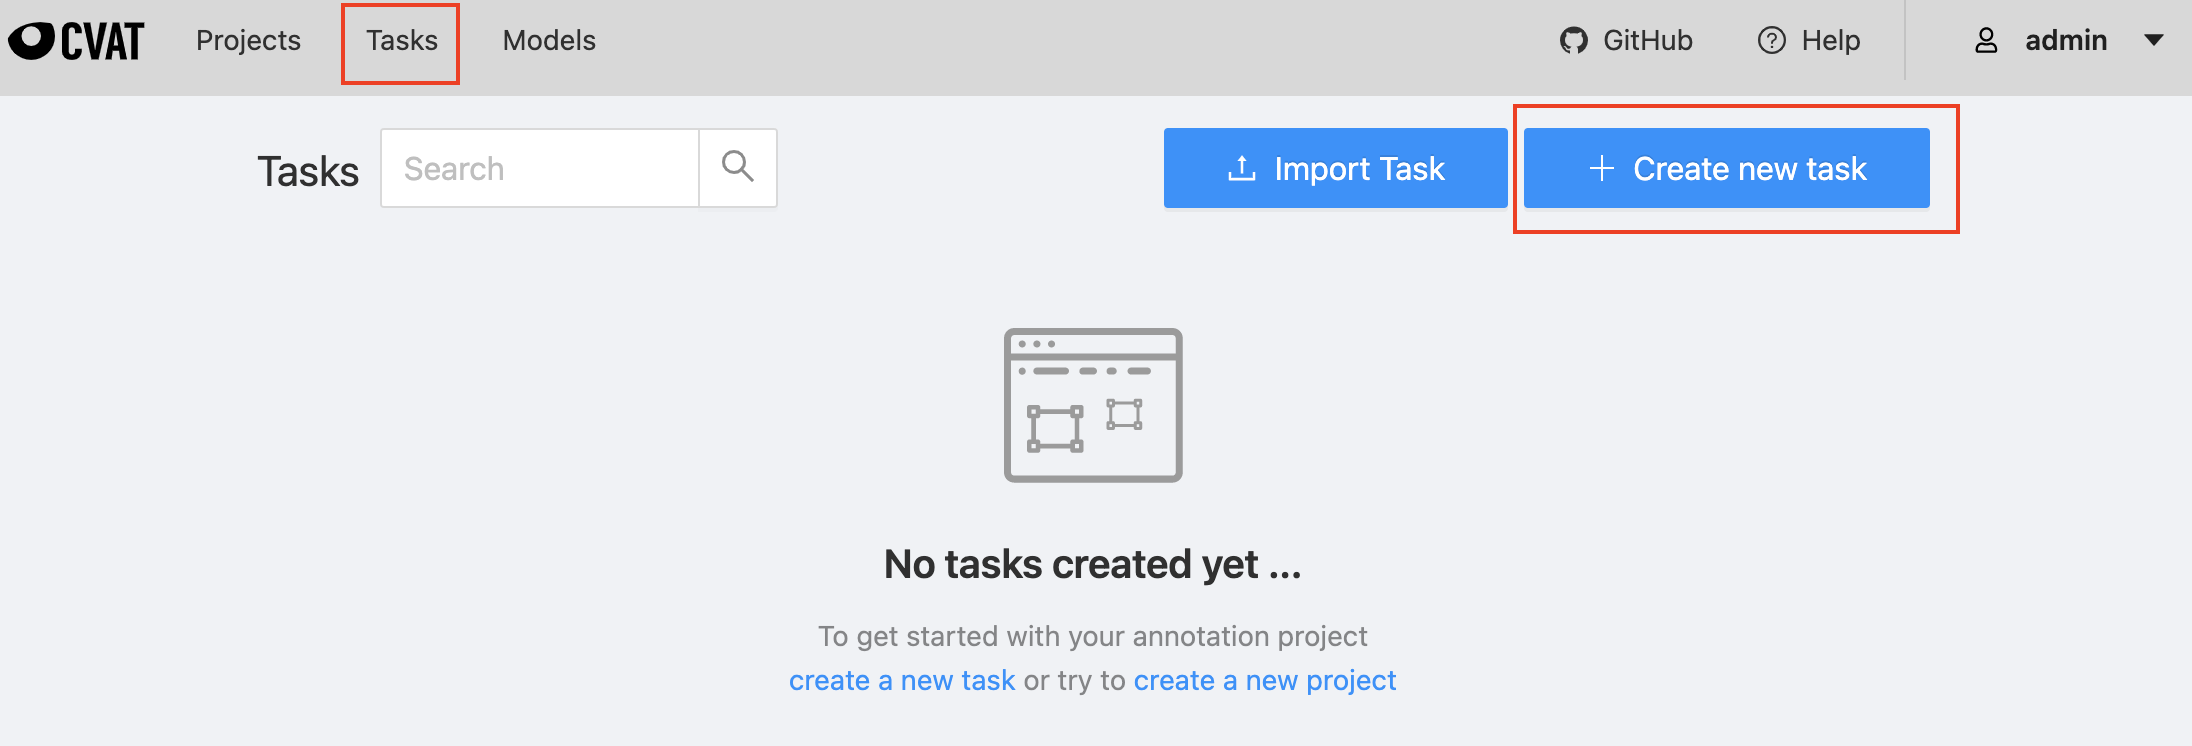Click the plus icon in Create new task
The height and width of the screenshot is (746, 2192).
pyautogui.click(x=1602, y=168)
